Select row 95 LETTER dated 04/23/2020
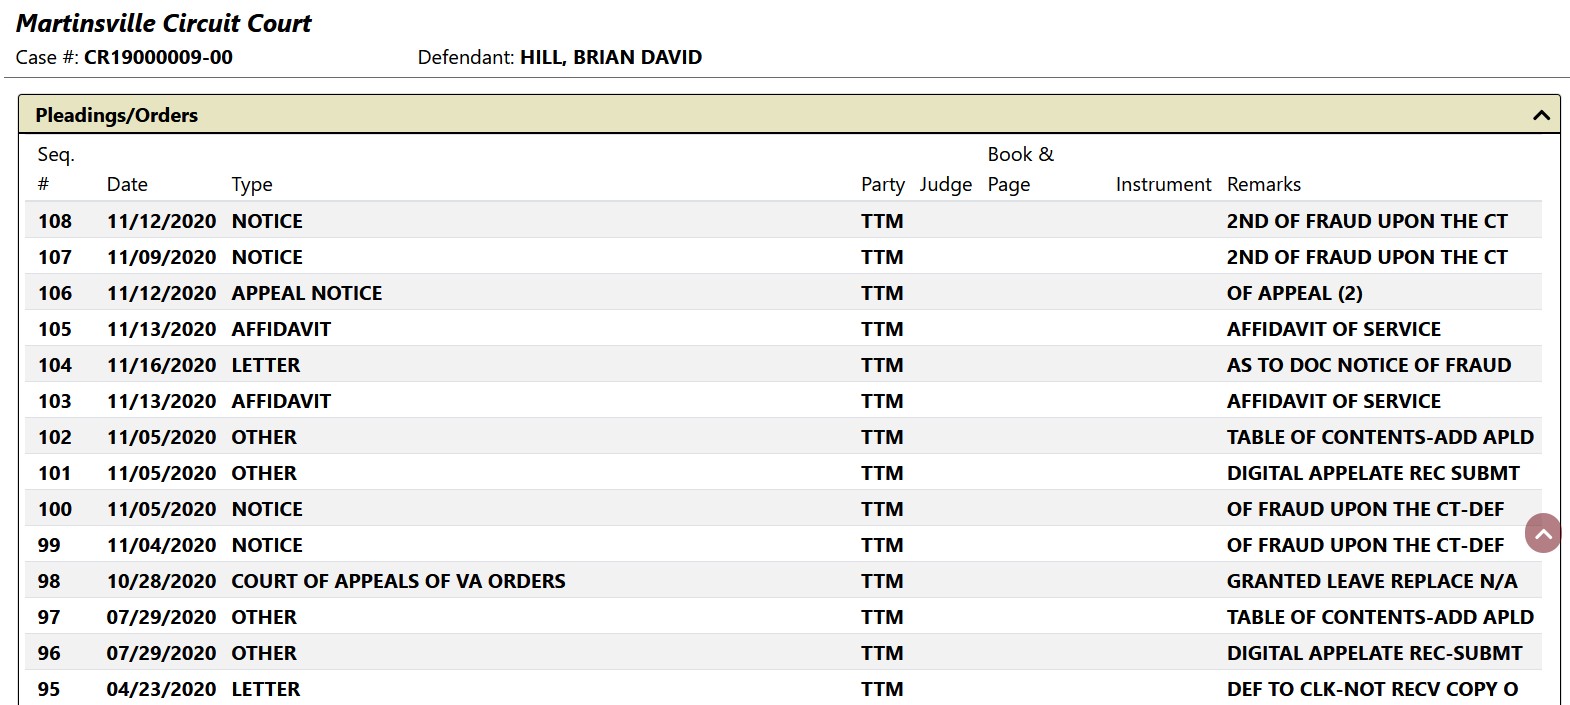The width and height of the screenshot is (1570, 705). 783,688
